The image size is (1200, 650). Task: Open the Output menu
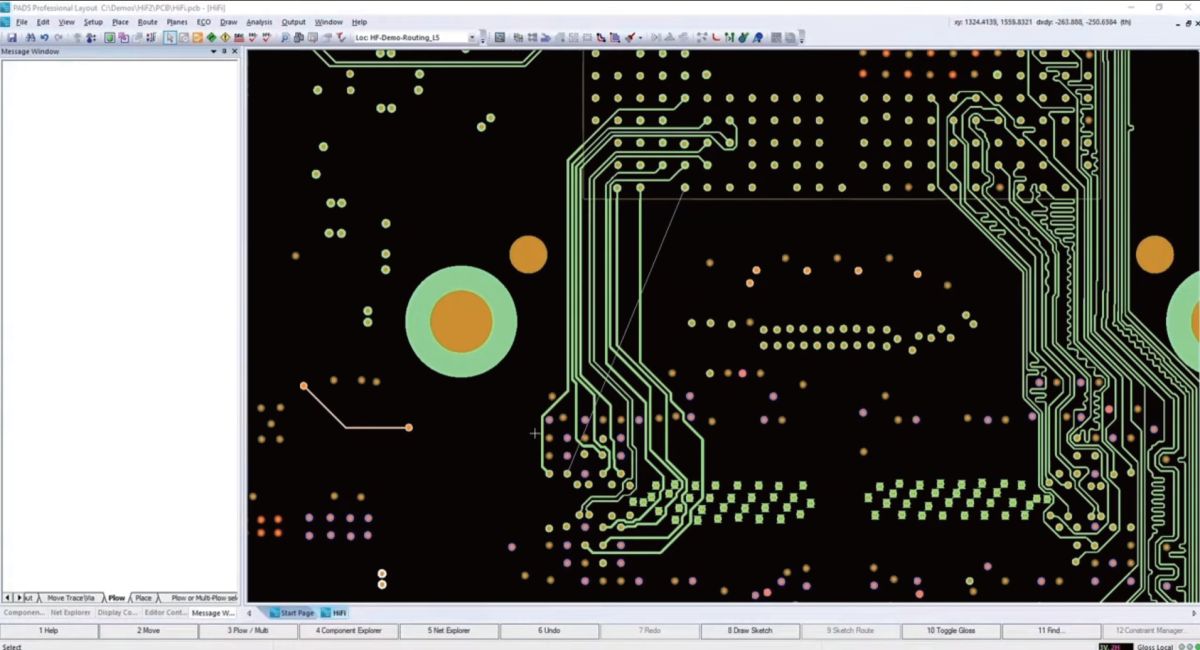pos(294,21)
